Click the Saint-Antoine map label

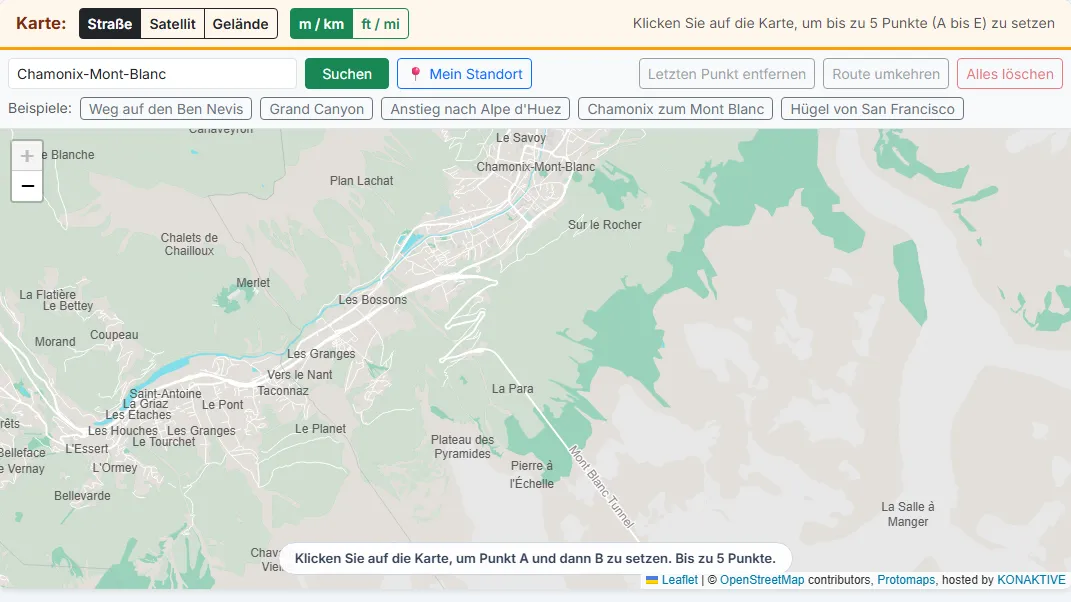165,394
